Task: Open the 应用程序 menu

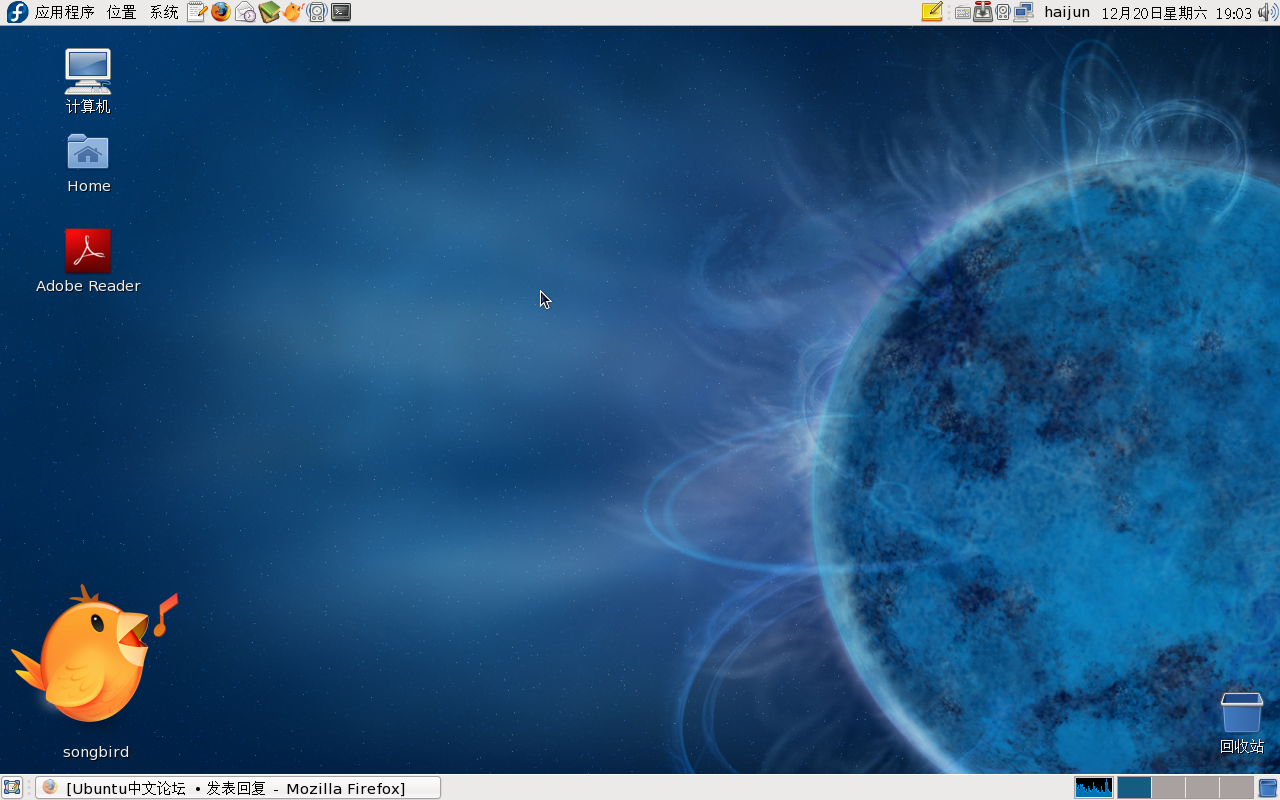Action: tap(64, 12)
